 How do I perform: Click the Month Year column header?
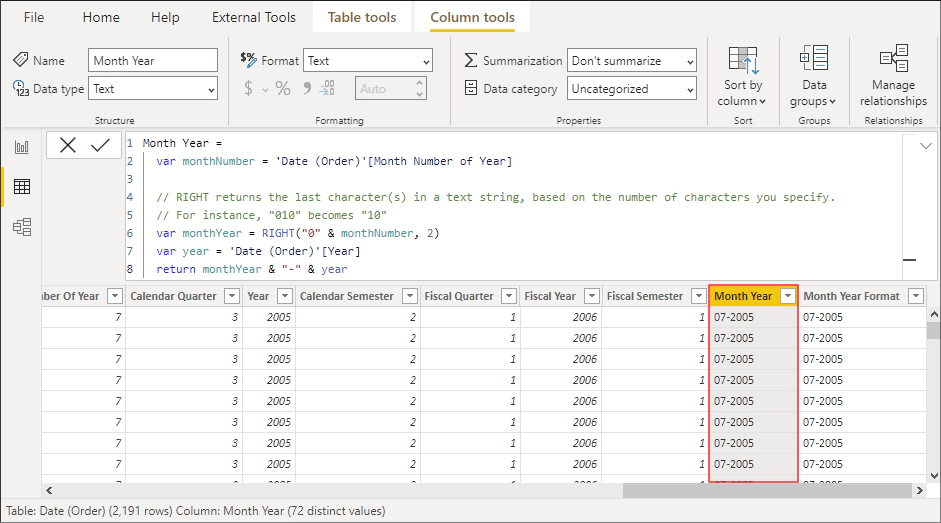(x=743, y=296)
